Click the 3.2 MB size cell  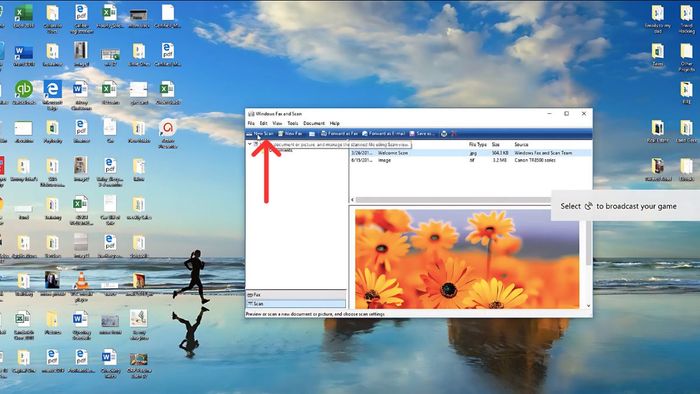[x=501, y=160]
